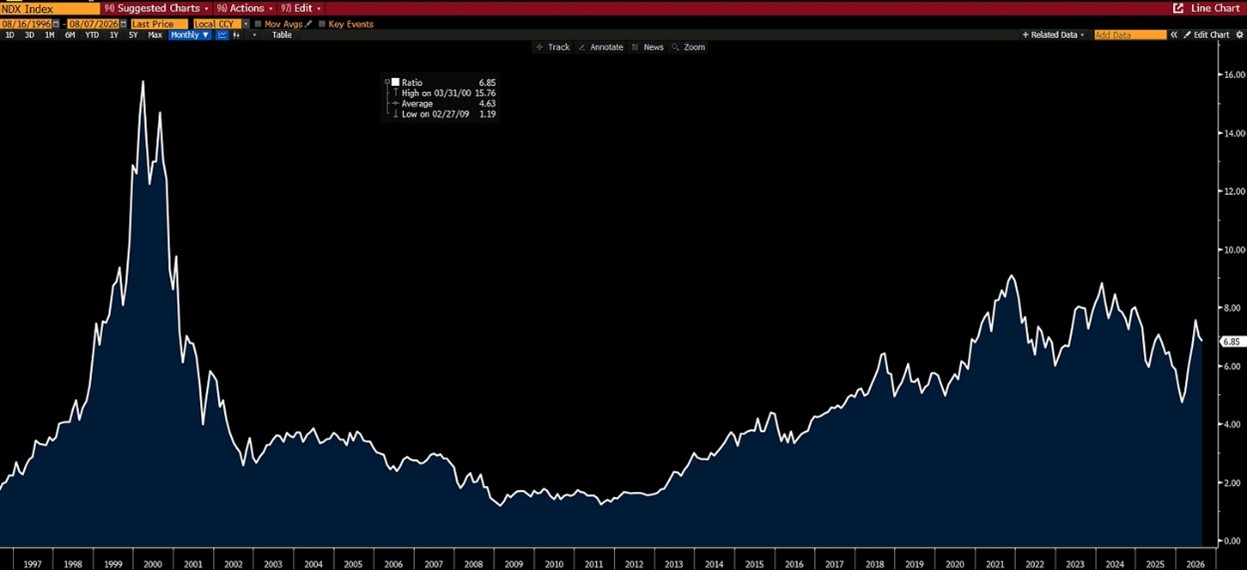Activate the Zoom tool
The width and height of the screenshot is (1247, 570).
click(689, 47)
